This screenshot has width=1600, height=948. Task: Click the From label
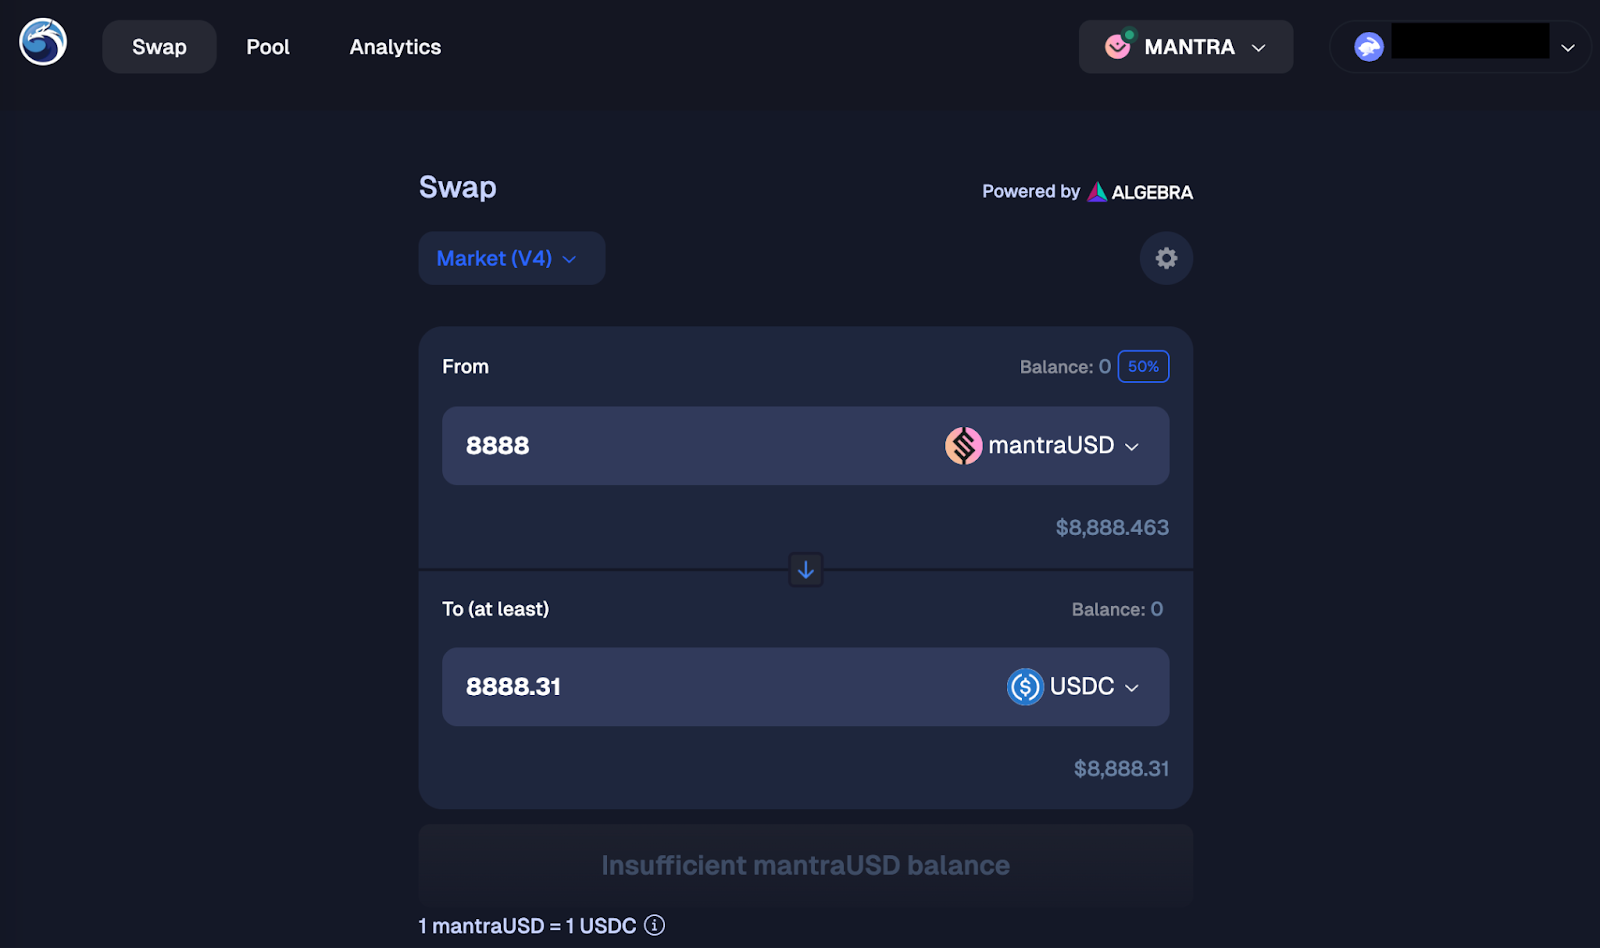point(466,367)
